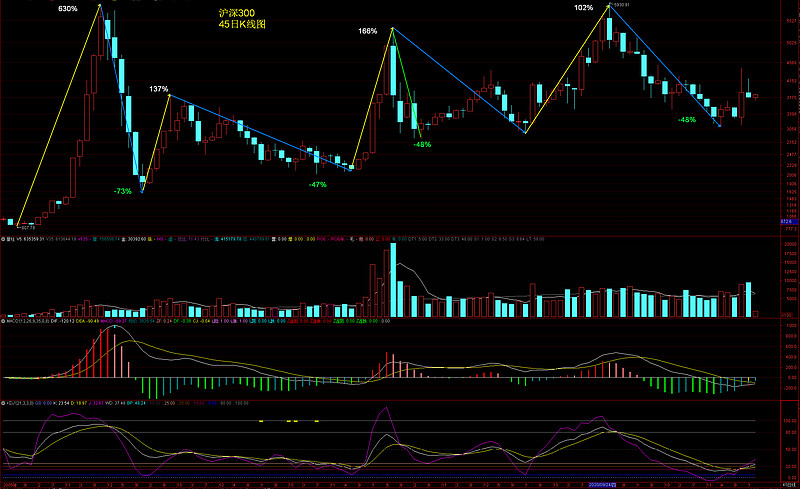Click the small icon beside volume indicator

(4, 239)
